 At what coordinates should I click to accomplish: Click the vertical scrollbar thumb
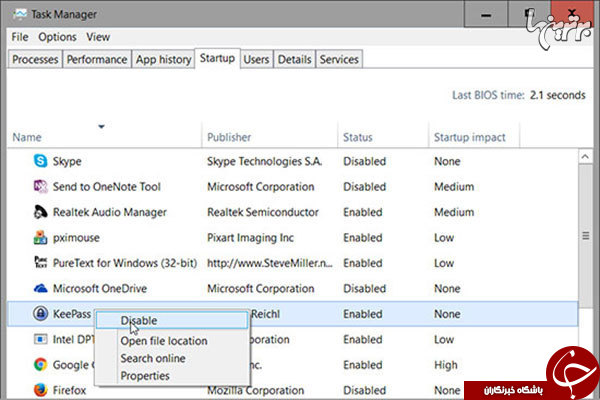click(x=585, y=236)
